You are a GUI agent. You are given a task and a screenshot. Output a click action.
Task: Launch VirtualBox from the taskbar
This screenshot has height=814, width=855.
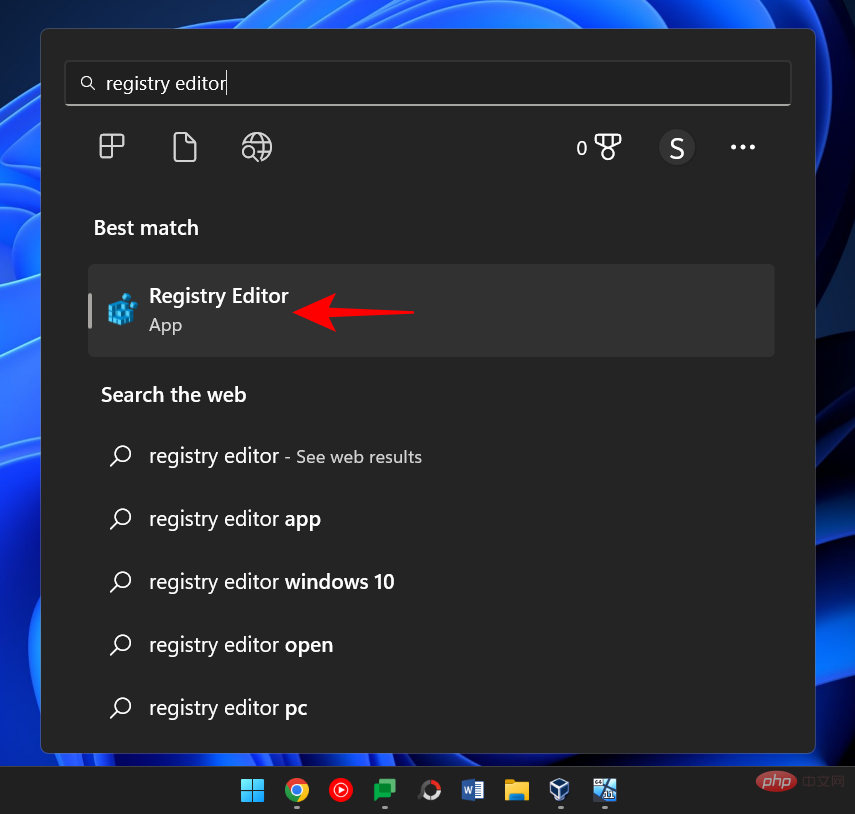[x=561, y=790]
